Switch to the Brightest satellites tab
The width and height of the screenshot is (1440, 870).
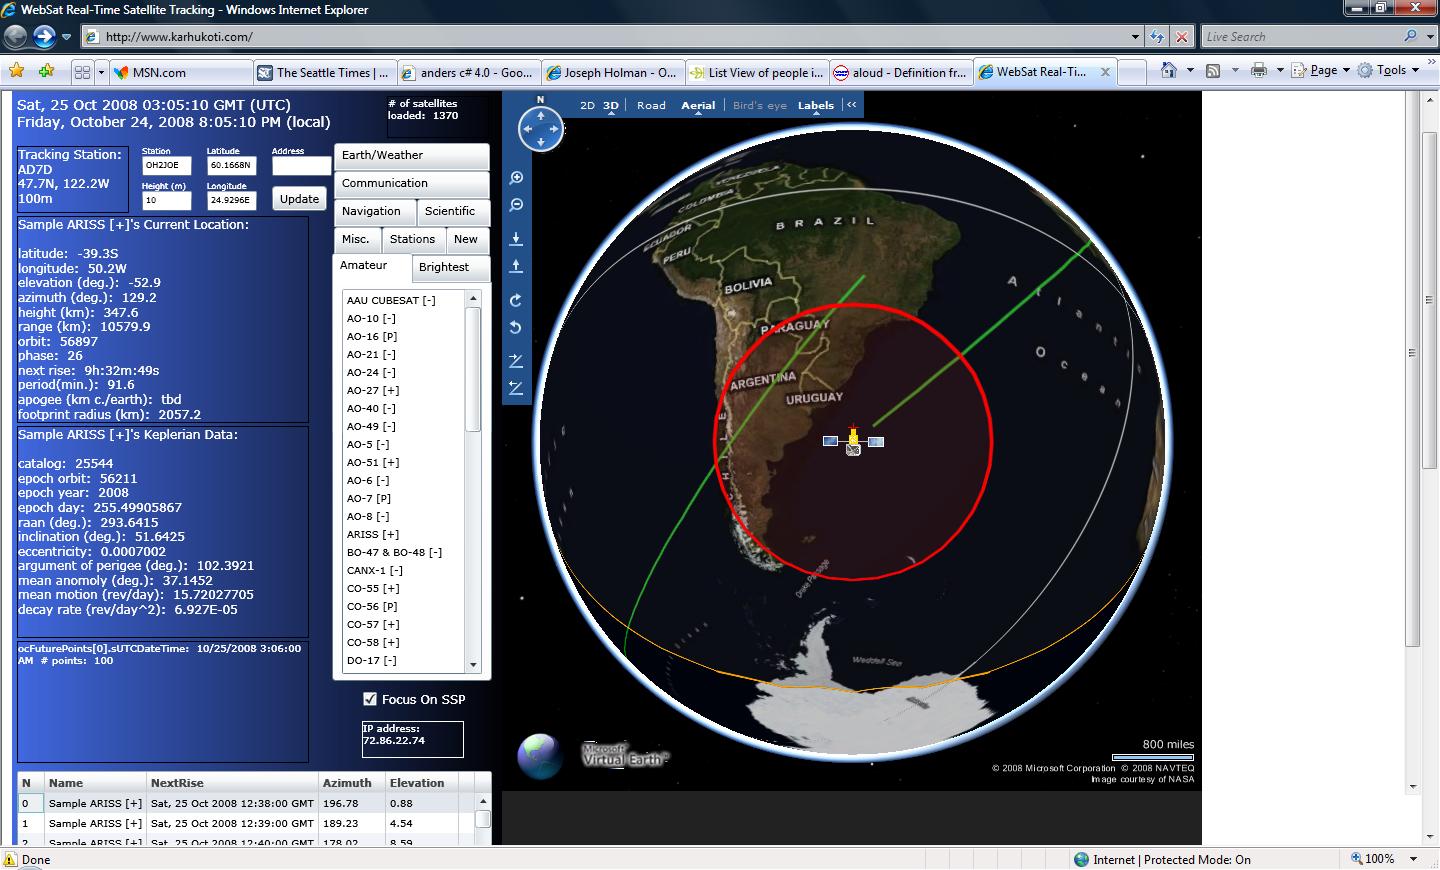pos(451,268)
